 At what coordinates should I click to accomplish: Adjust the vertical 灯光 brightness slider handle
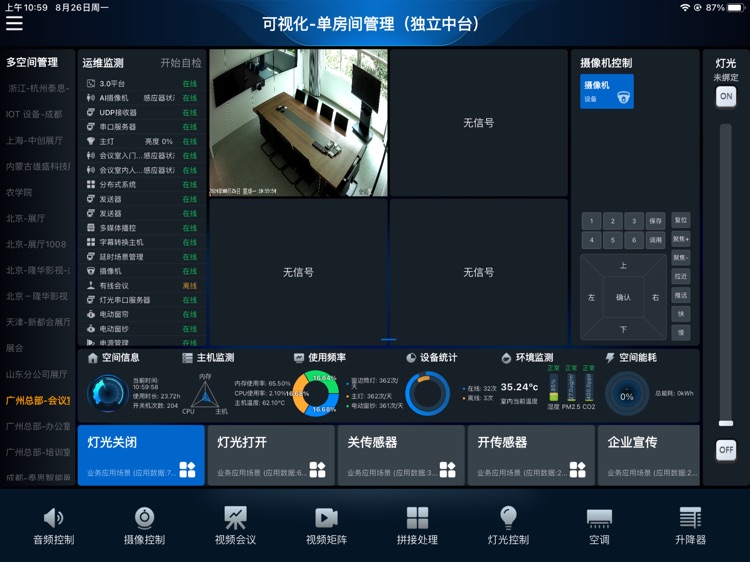click(726, 423)
